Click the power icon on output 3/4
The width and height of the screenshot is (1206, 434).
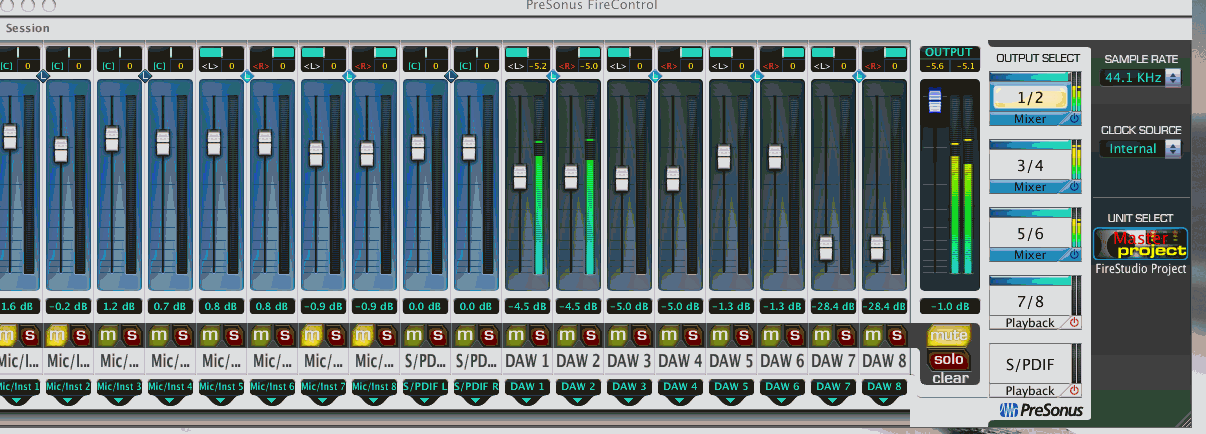(x=1075, y=186)
